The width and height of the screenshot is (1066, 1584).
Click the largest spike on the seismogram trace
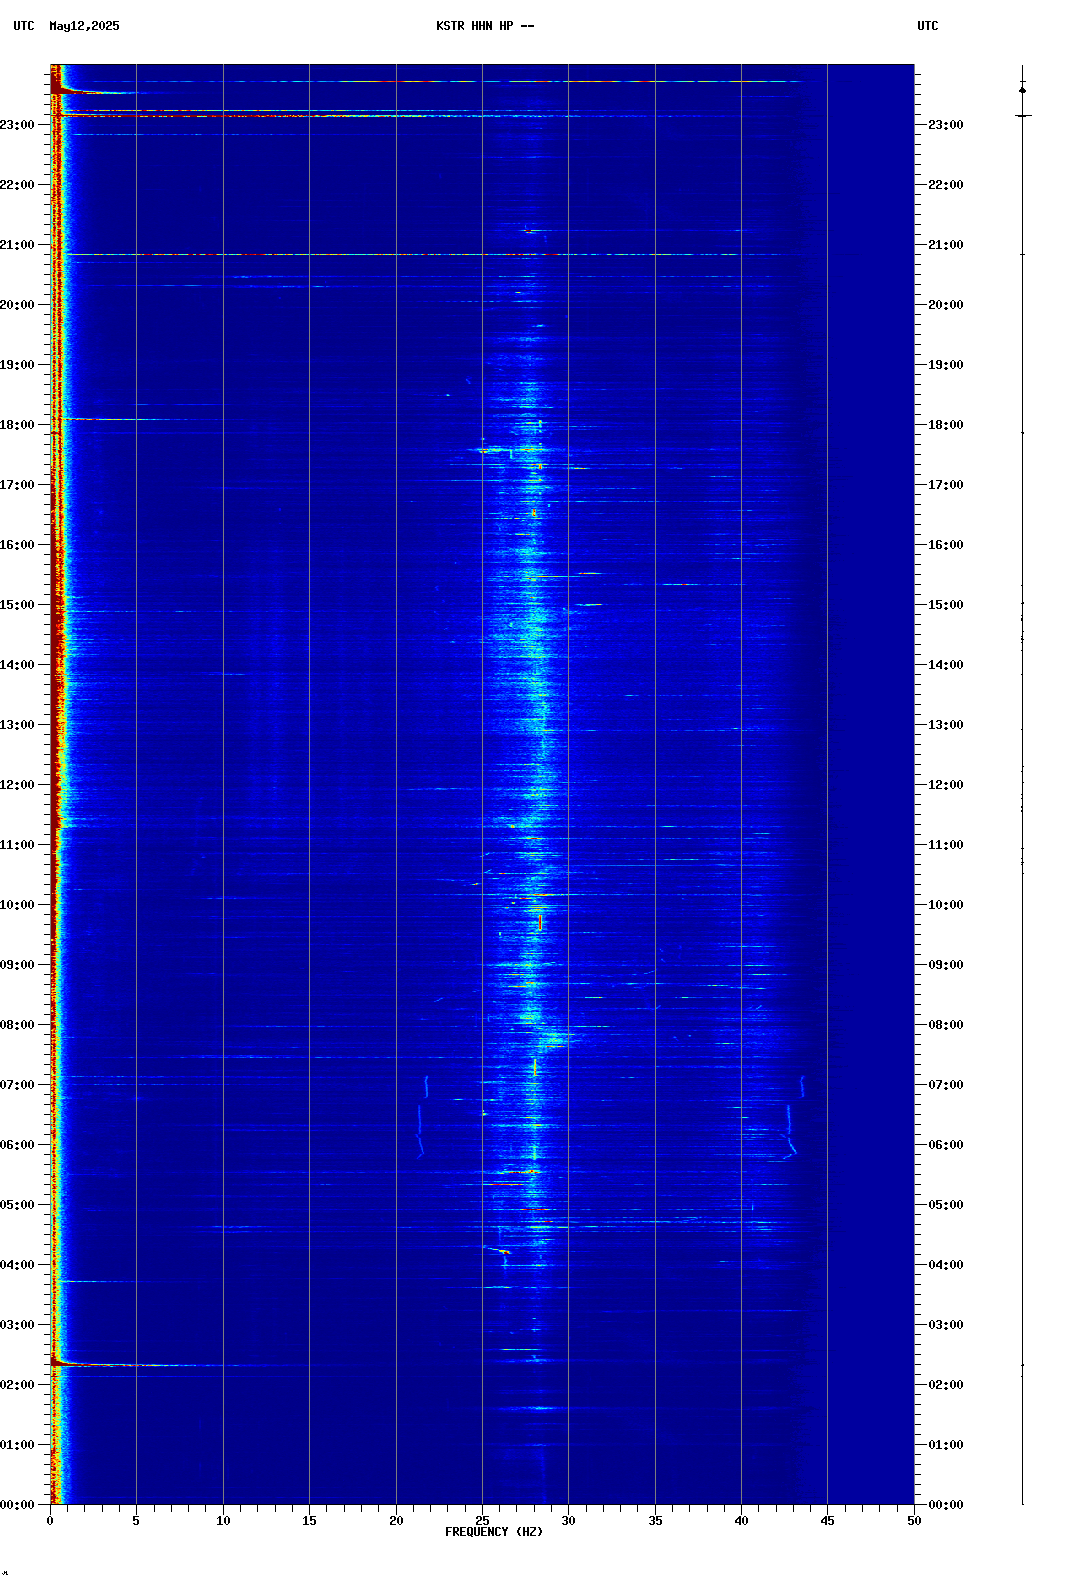pos(1023,116)
